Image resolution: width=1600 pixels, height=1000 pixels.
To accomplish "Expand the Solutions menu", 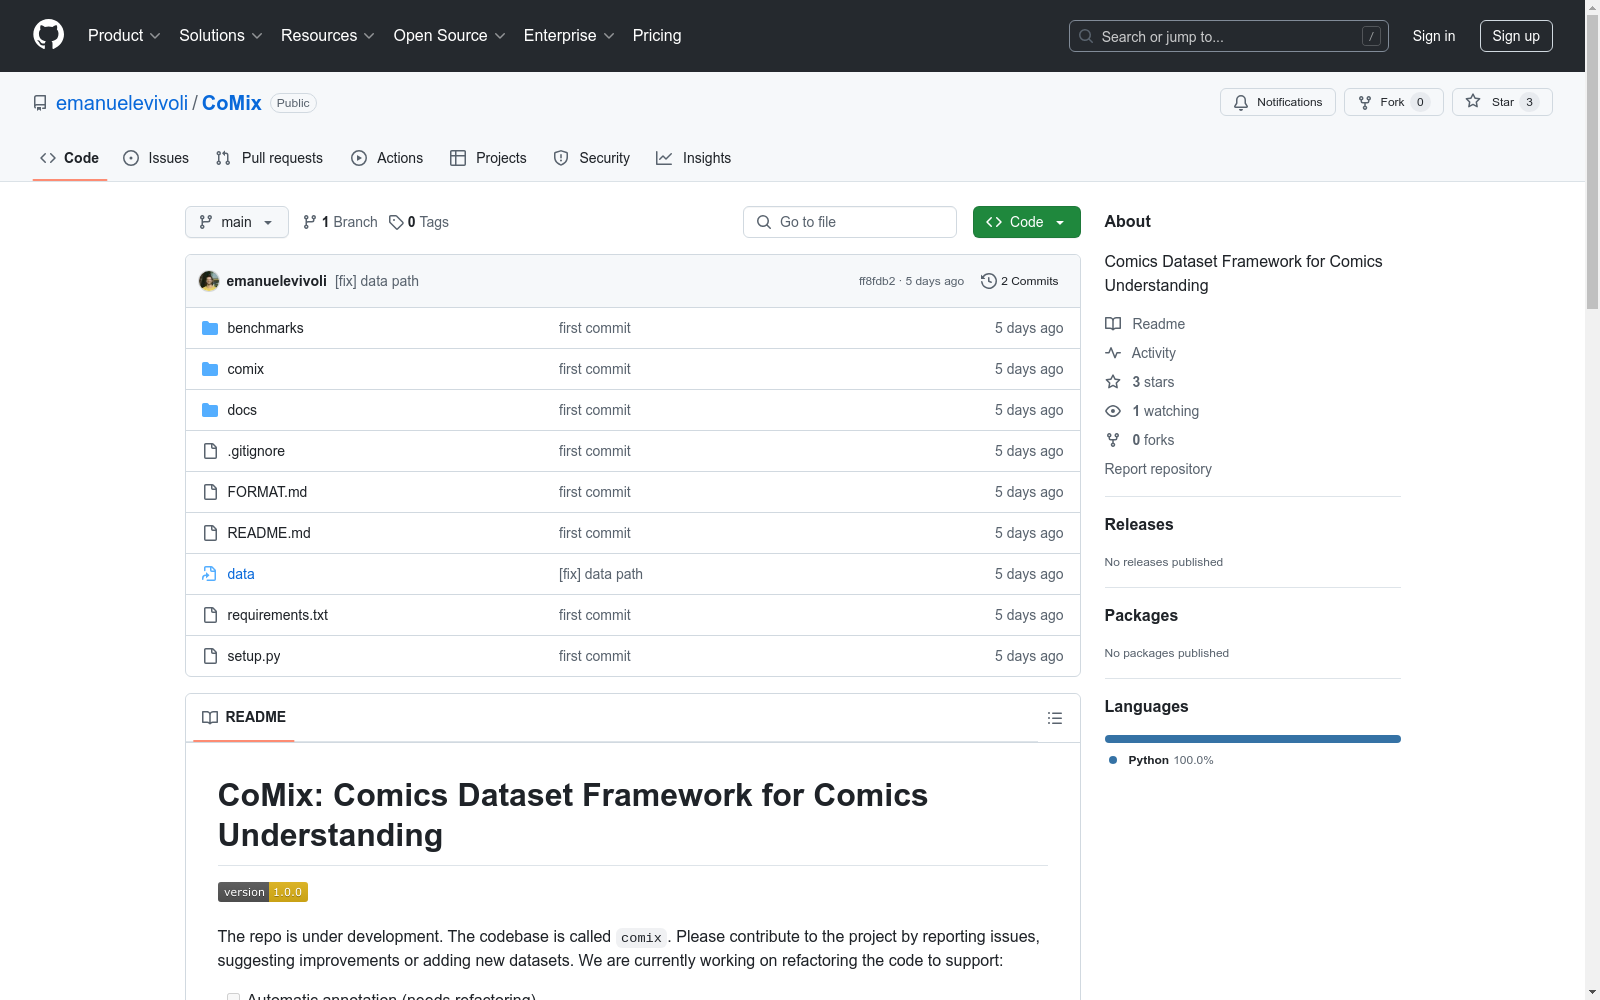I will (x=221, y=35).
